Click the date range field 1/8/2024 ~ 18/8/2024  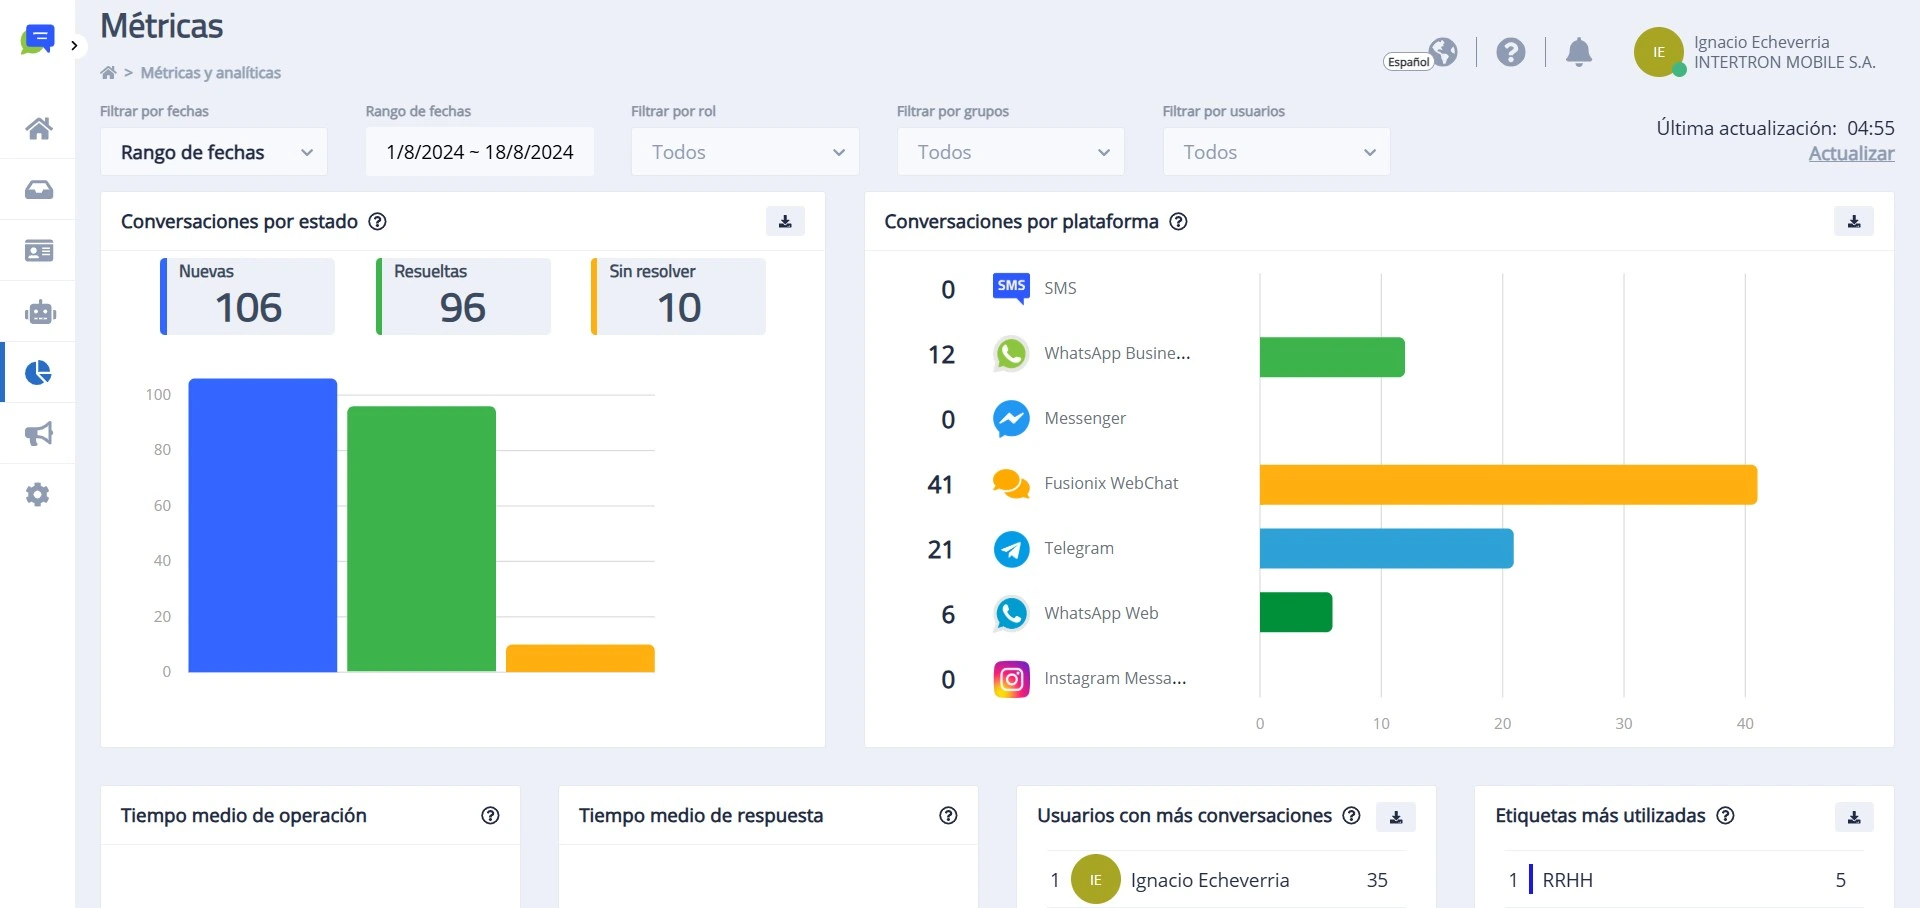point(480,152)
